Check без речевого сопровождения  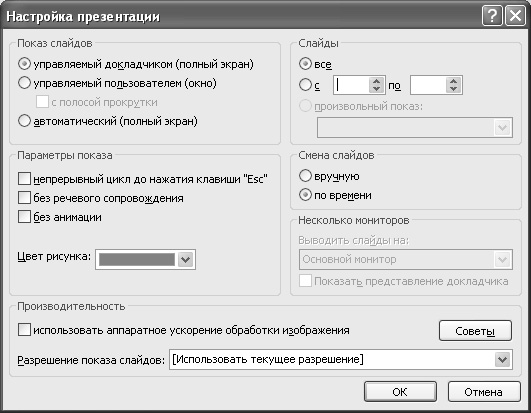tap(24, 197)
